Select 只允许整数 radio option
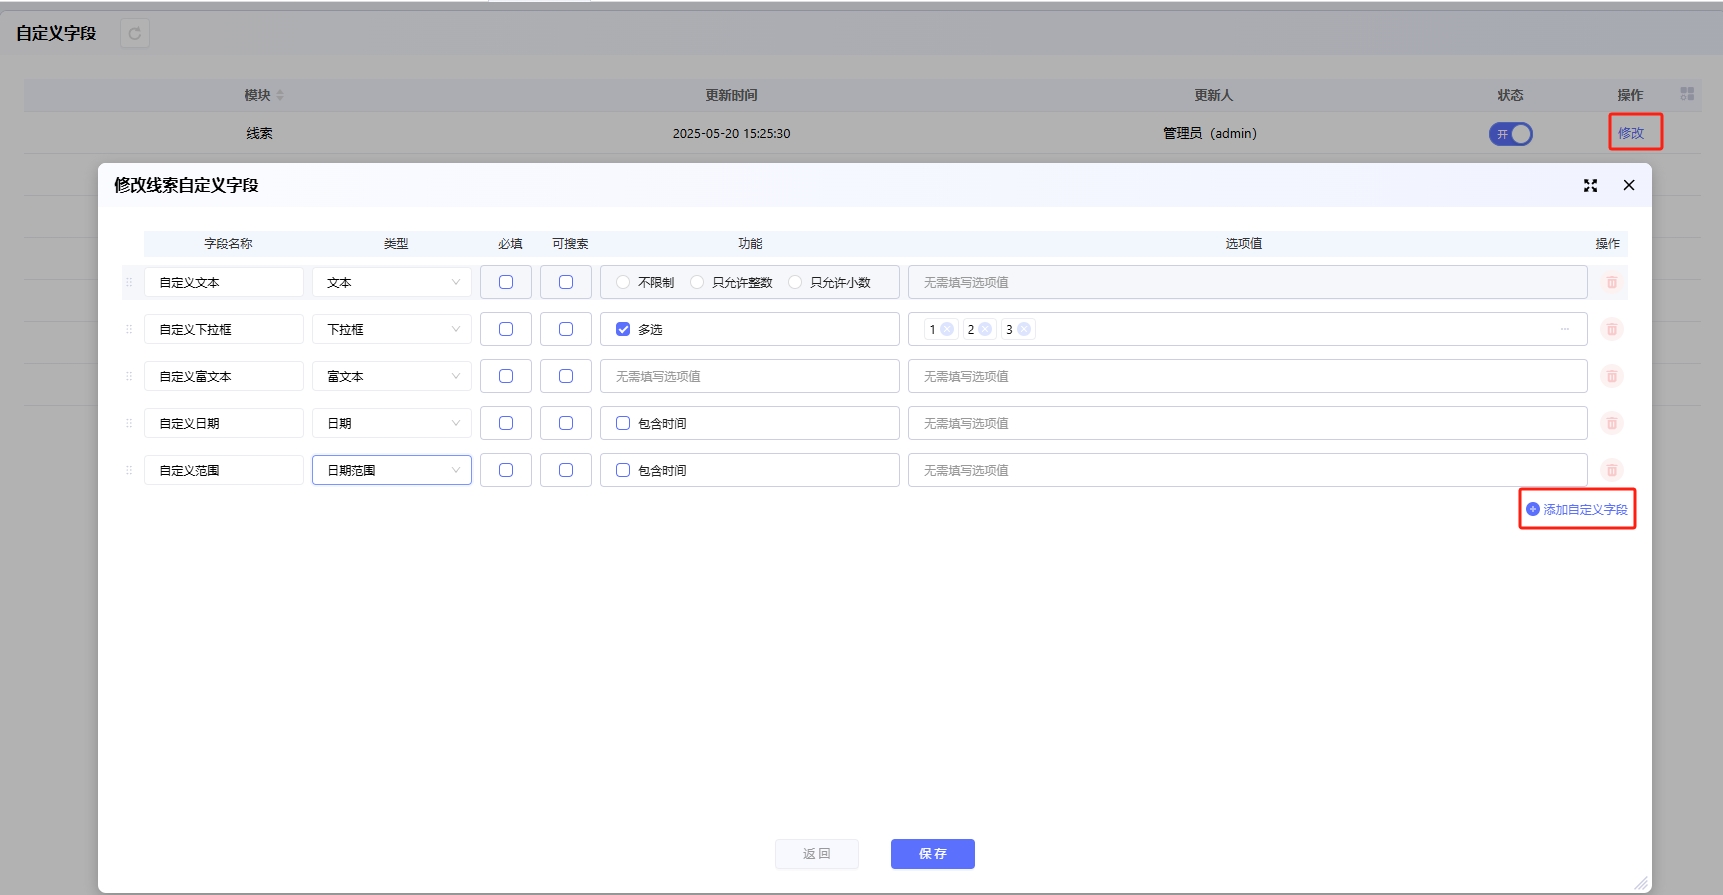This screenshot has width=1723, height=895. pos(697,283)
